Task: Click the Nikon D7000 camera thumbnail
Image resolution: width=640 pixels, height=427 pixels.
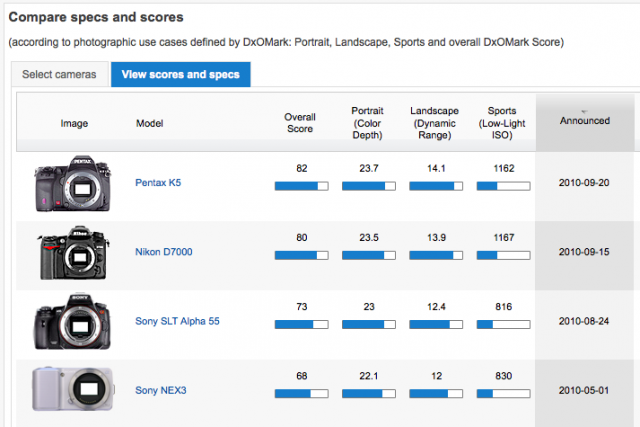Action: [73, 253]
